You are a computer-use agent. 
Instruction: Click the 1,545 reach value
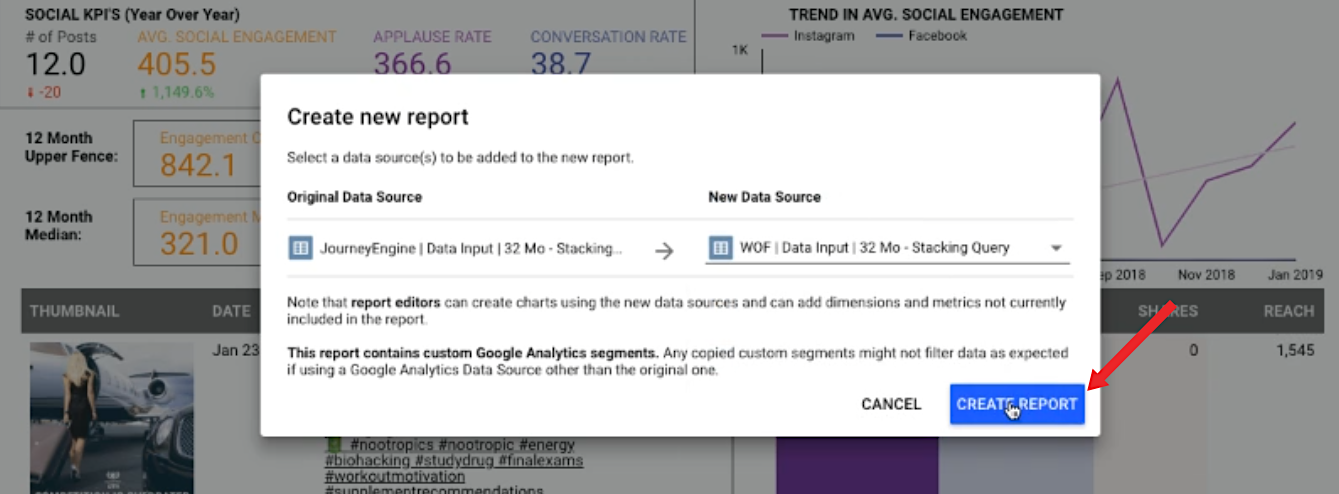1295,351
